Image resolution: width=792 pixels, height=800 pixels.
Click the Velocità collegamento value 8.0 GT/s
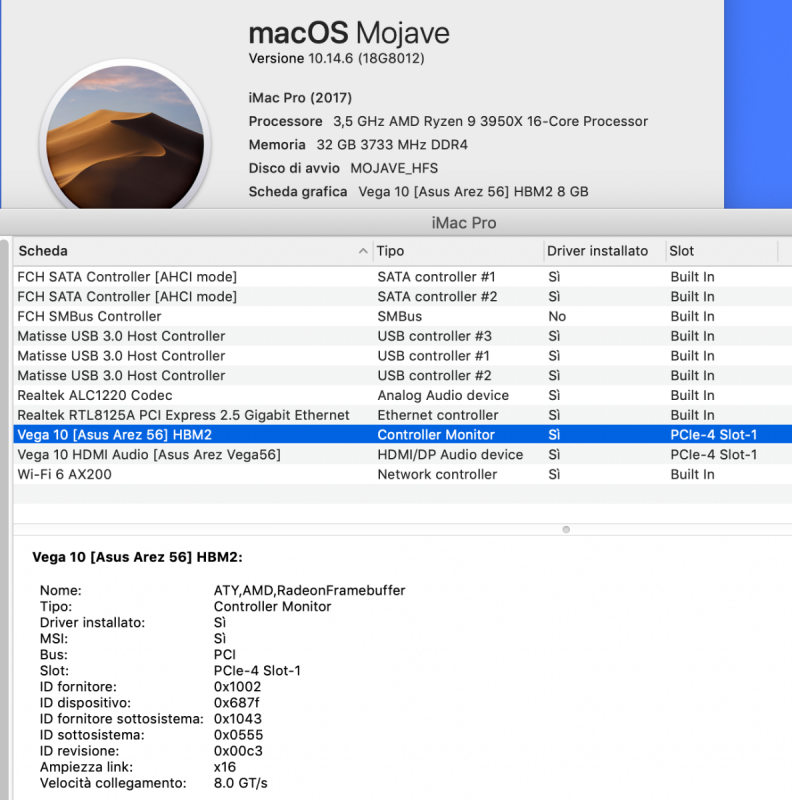(x=240, y=783)
